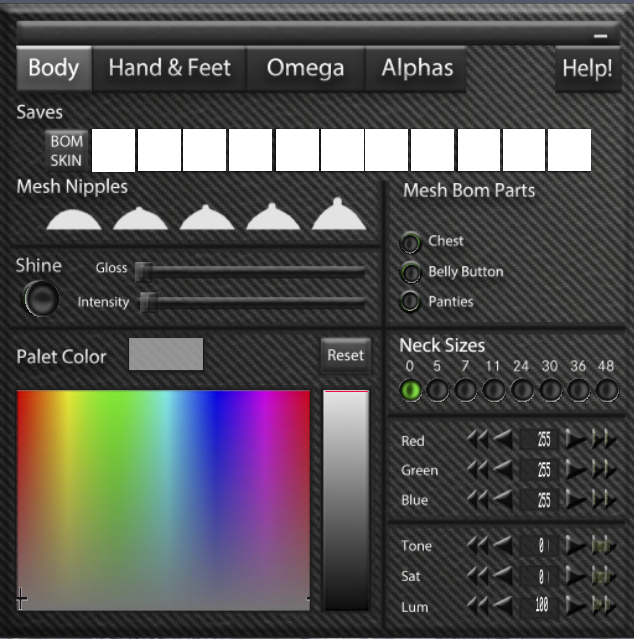This screenshot has width=634, height=639.
Task: Decrease Sat with single left arrow
Action: pyautogui.click(x=503, y=576)
